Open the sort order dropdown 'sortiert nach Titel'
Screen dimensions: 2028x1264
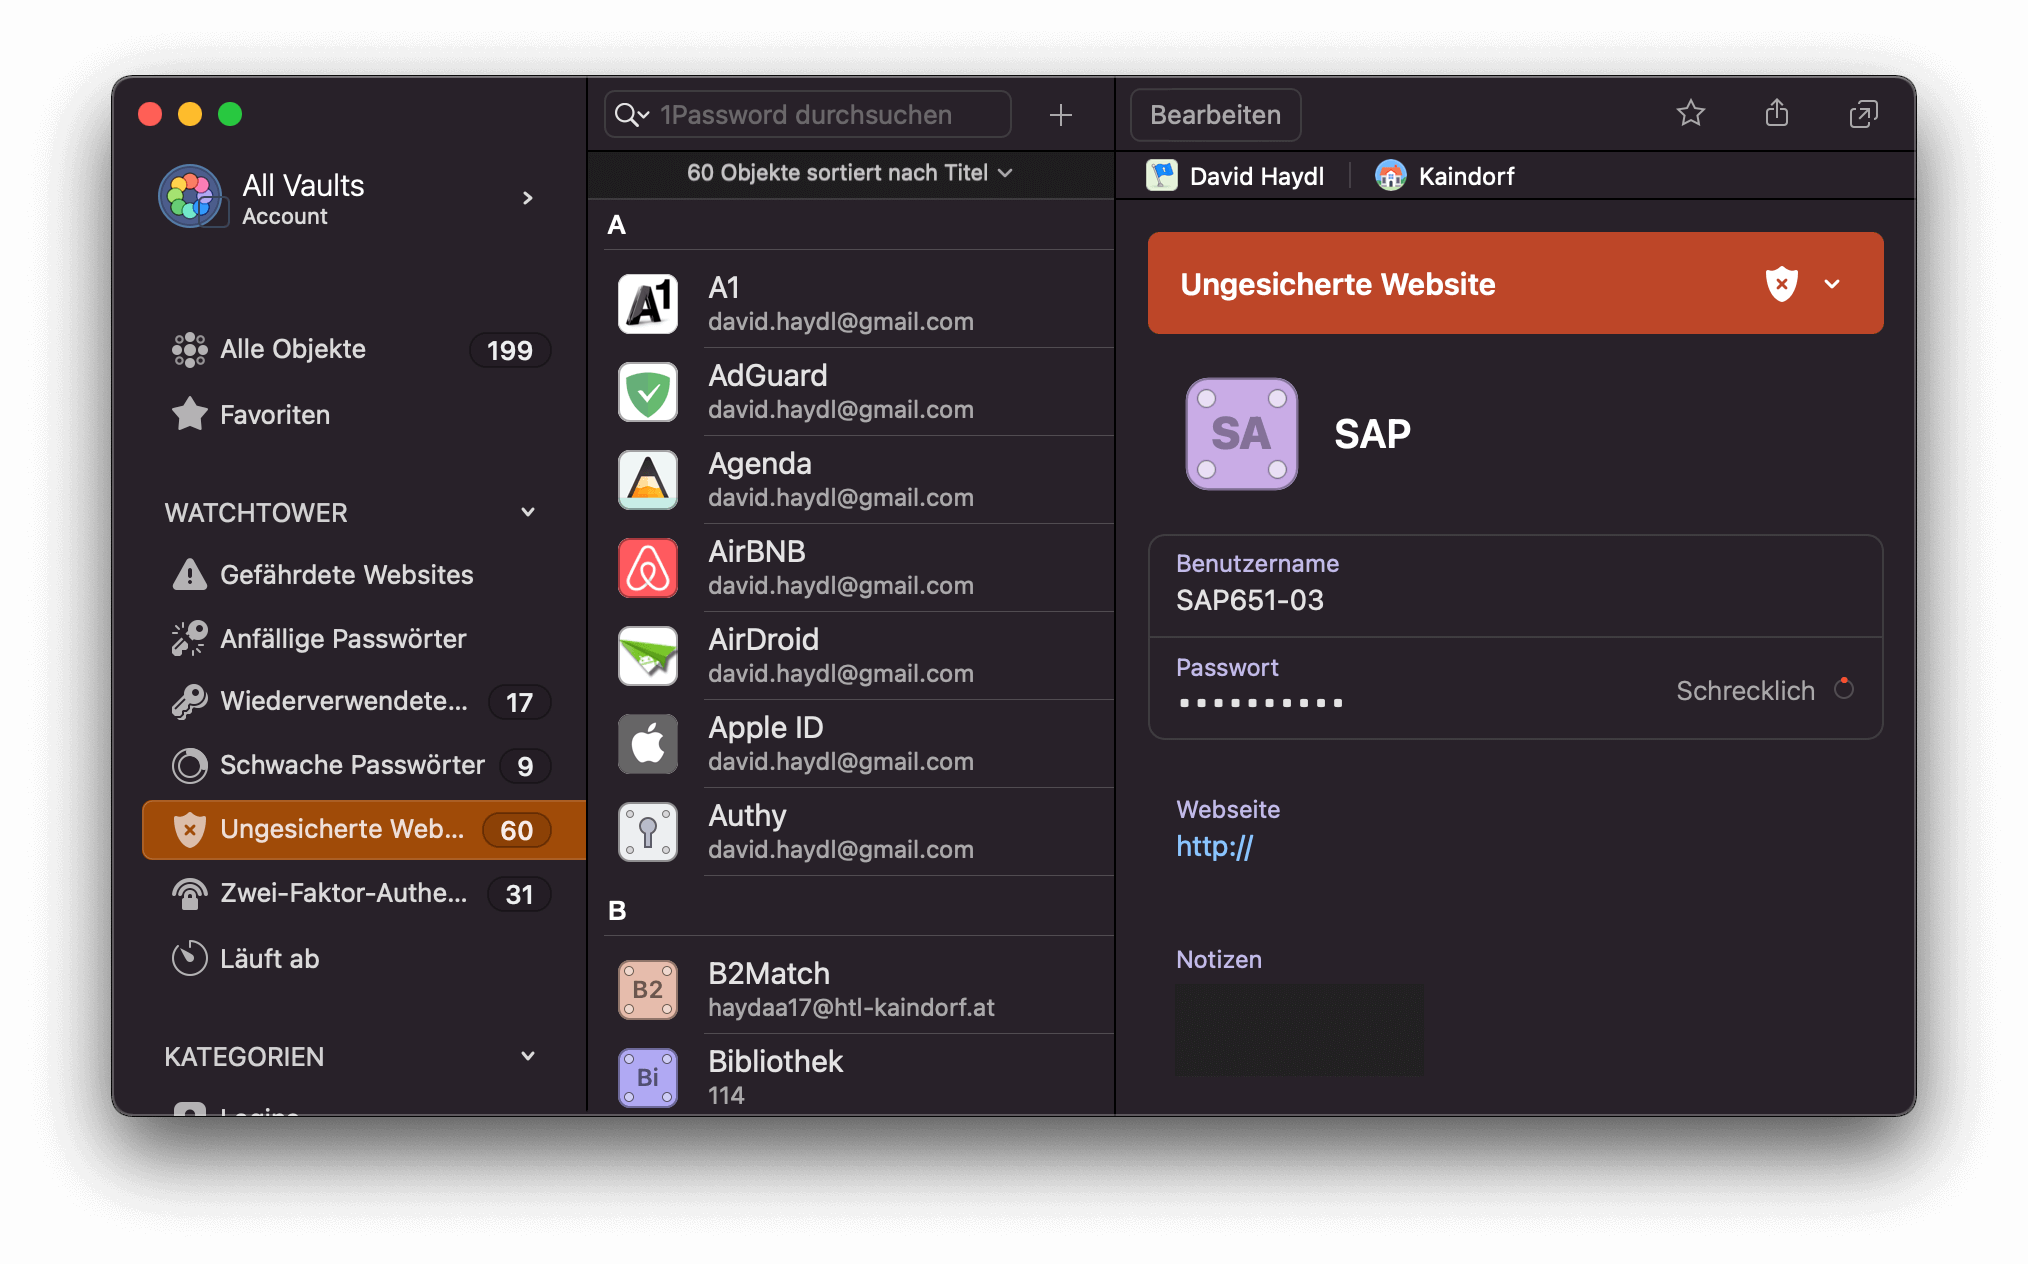(x=849, y=173)
